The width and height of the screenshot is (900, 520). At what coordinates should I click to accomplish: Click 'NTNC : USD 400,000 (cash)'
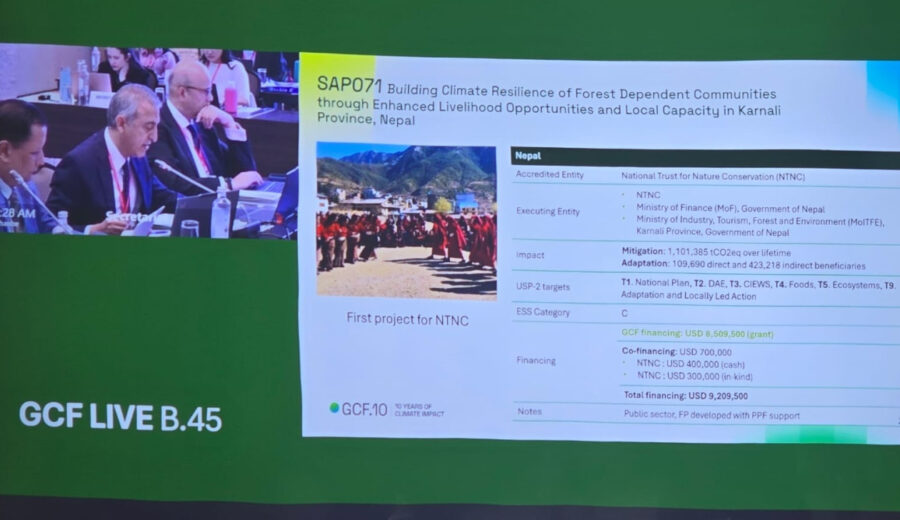pyautogui.click(x=690, y=364)
